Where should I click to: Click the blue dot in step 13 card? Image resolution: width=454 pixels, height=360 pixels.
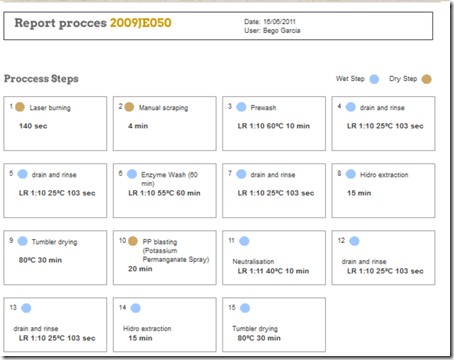[26, 308]
